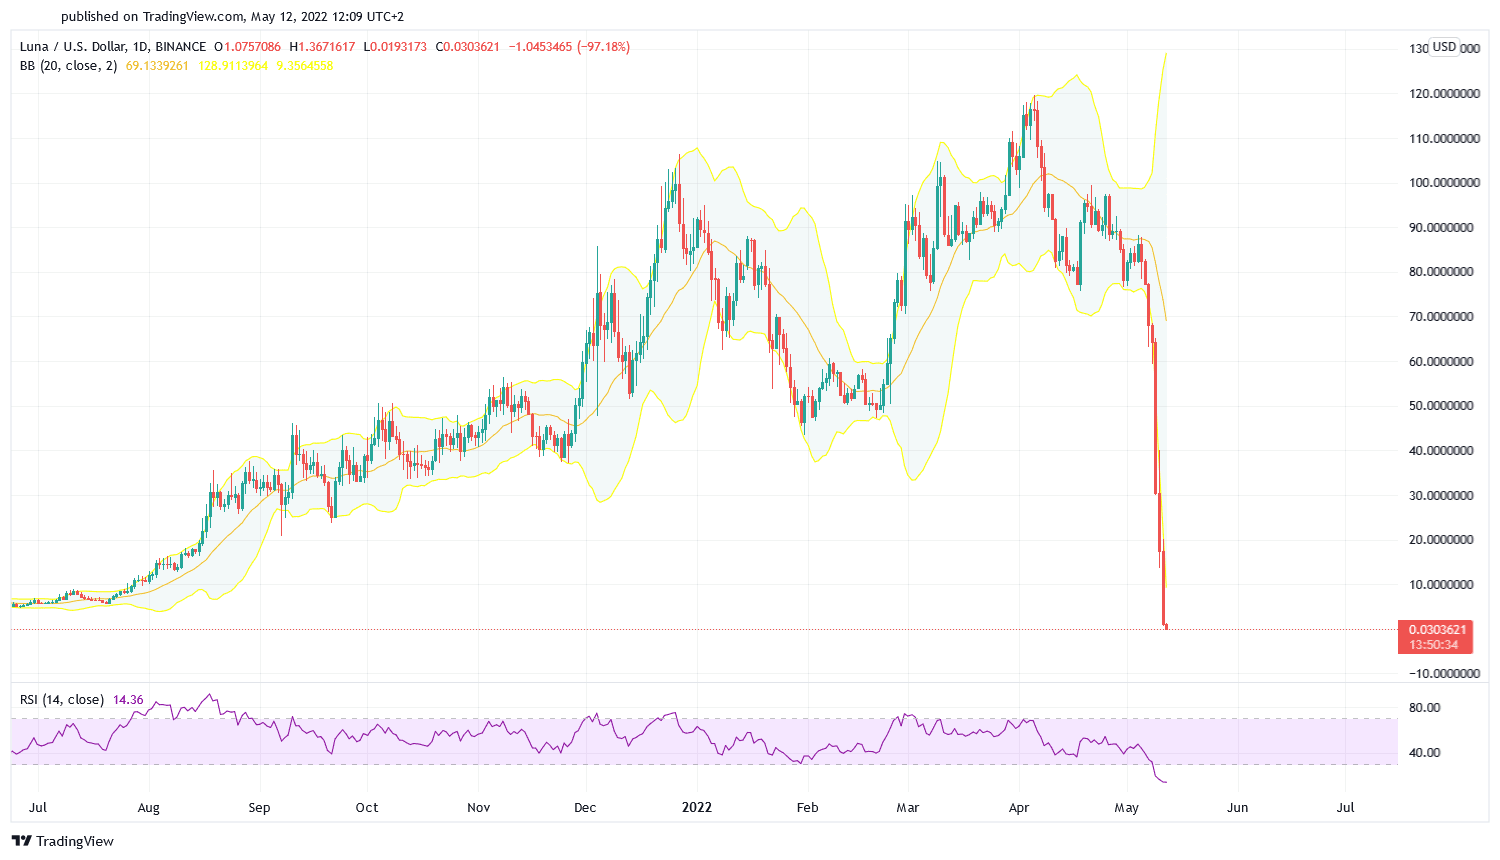
Task: Click the Apr label on time axis
Action: click(x=1019, y=808)
